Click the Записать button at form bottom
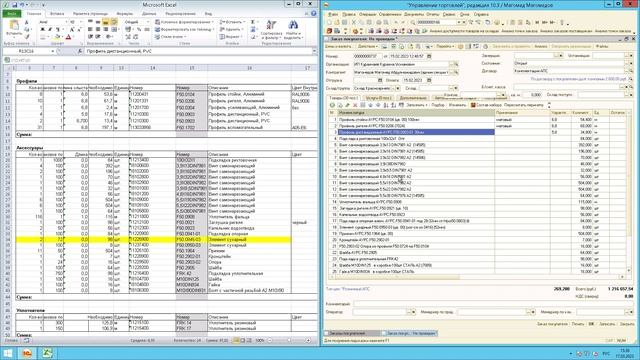Screen dimensions: 640x360 tap(607, 324)
